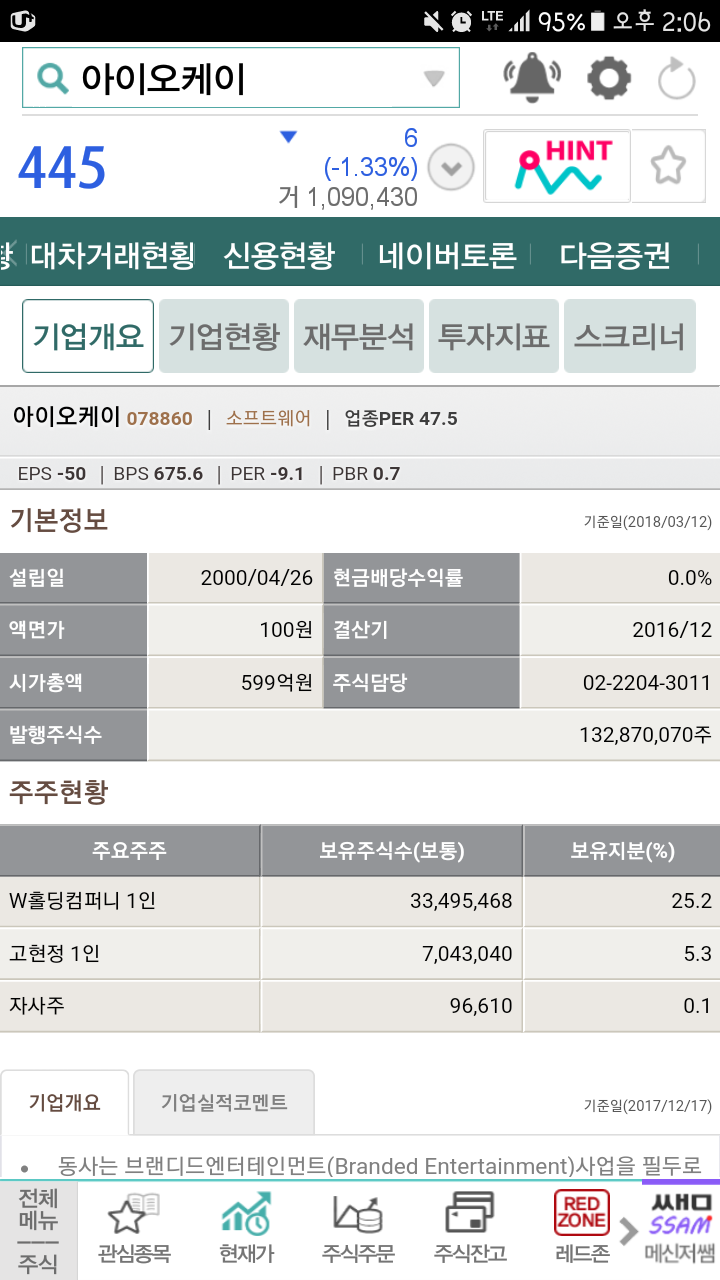Refresh the quote with the reload icon

point(676,78)
